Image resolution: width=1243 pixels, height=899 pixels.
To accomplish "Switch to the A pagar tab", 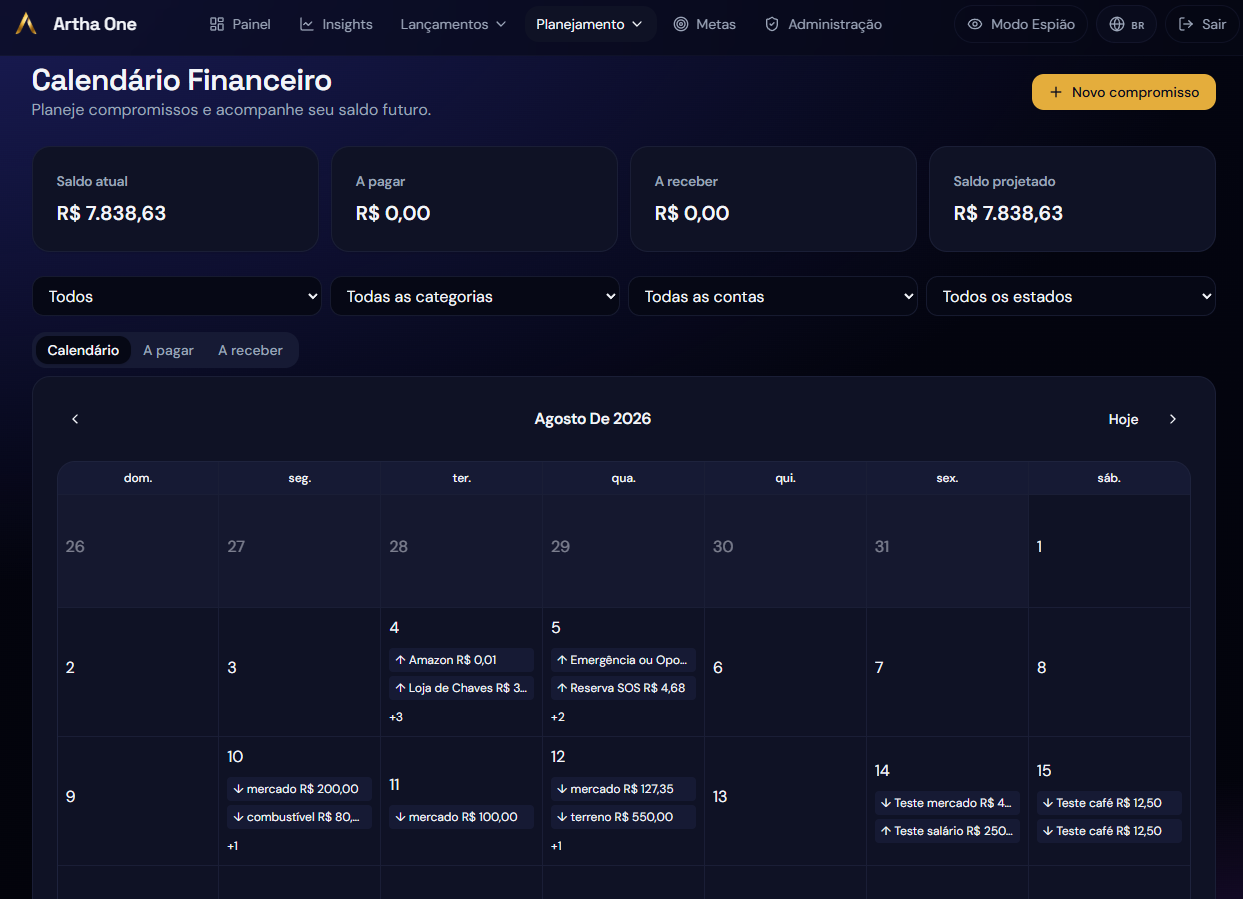I will [x=168, y=350].
